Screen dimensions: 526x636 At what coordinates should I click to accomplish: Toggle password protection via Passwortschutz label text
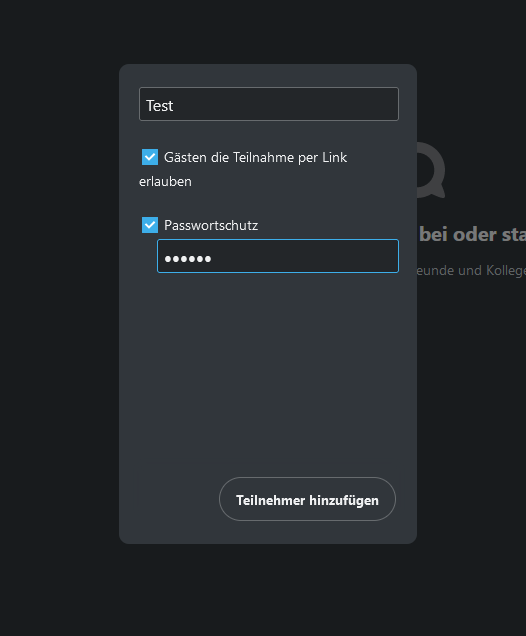(x=211, y=225)
